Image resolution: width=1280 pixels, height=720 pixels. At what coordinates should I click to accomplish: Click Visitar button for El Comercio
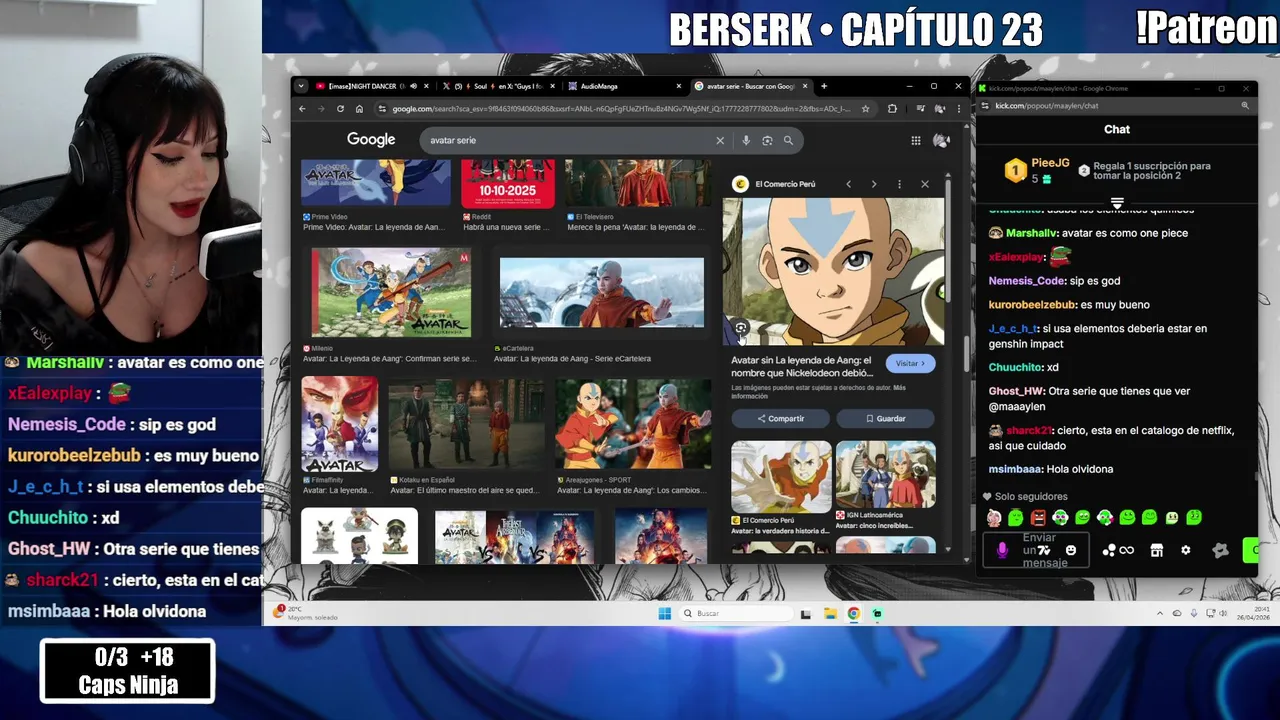click(x=910, y=364)
